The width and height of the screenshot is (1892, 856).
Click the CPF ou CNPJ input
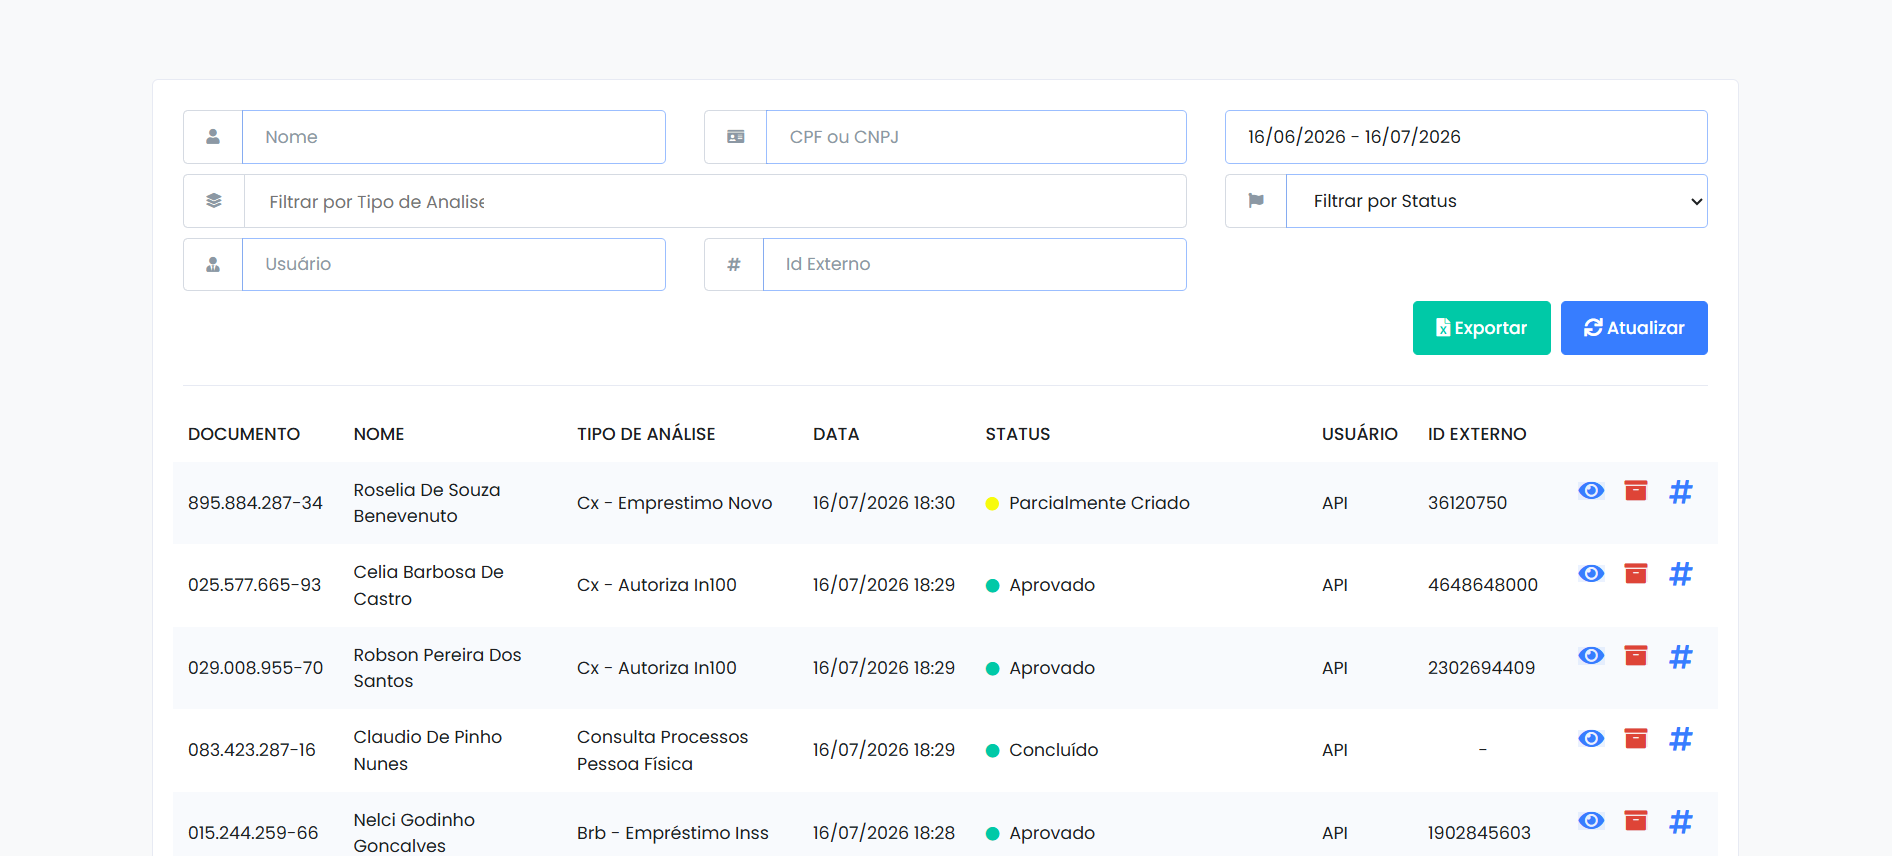tap(976, 137)
